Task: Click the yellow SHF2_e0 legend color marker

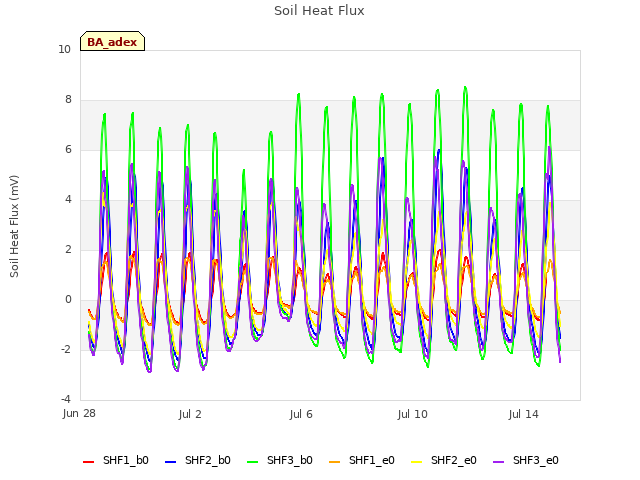Action: point(417,462)
